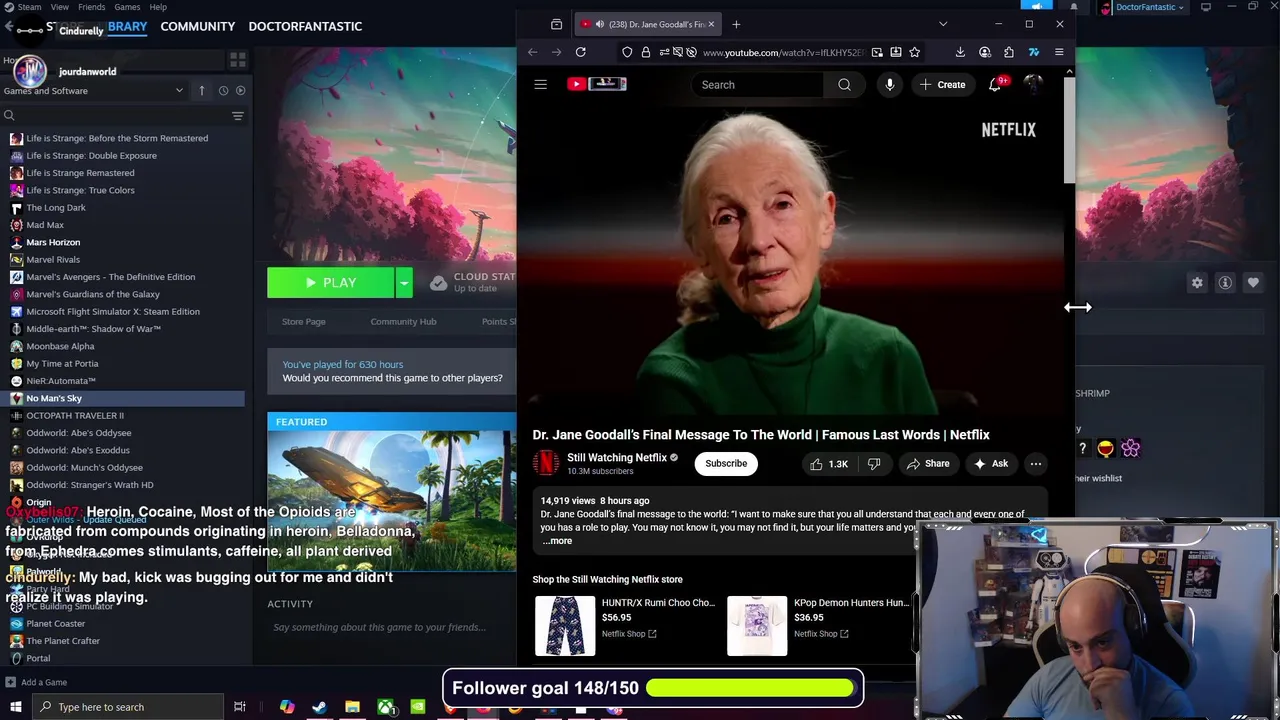The image size is (1280, 720).
Task: Open HUNTR/X Rumi pajama product thumbnail
Action: [565, 626]
